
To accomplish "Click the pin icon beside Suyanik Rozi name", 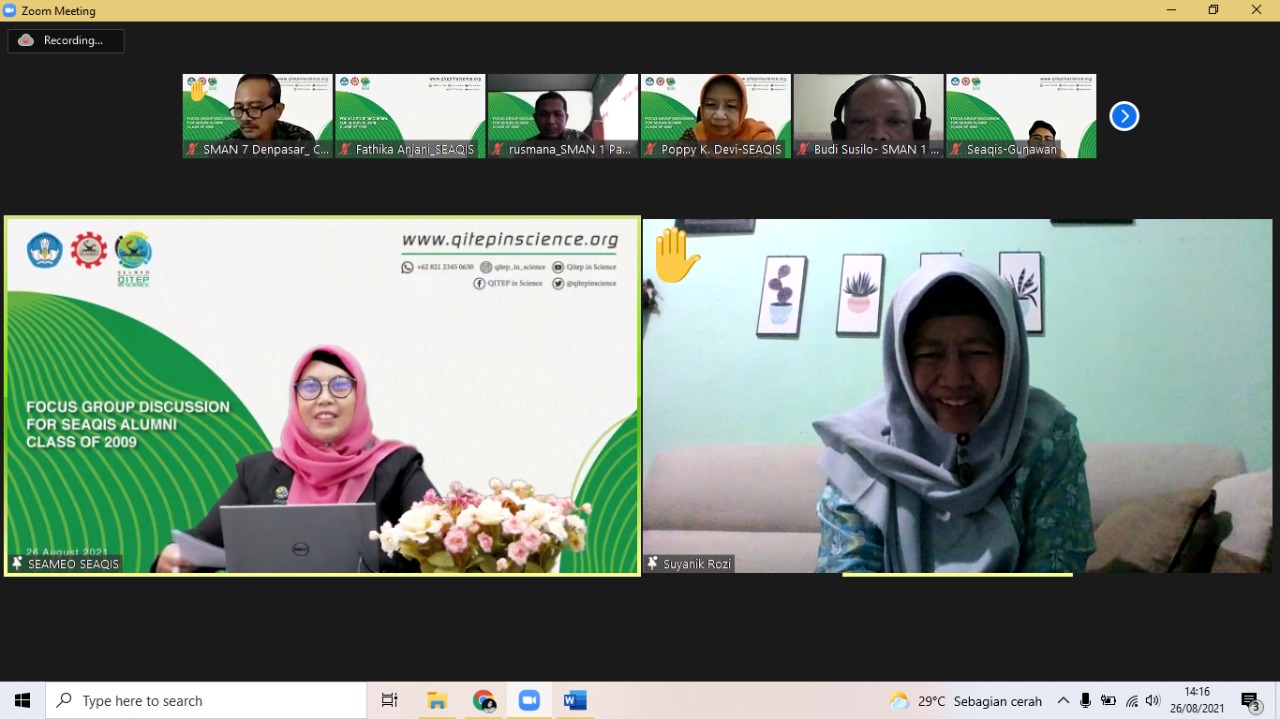I will pyautogui.click(x=653, y=564).
